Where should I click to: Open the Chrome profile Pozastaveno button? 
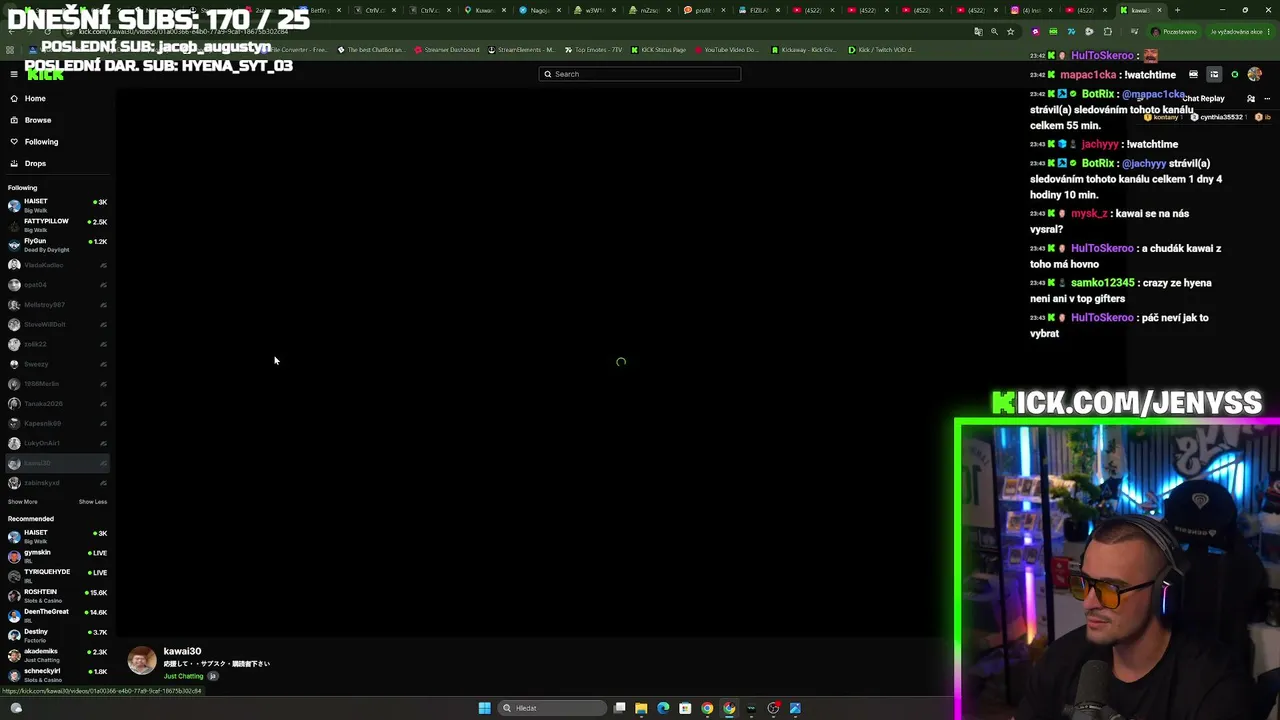click(1174, 32)
